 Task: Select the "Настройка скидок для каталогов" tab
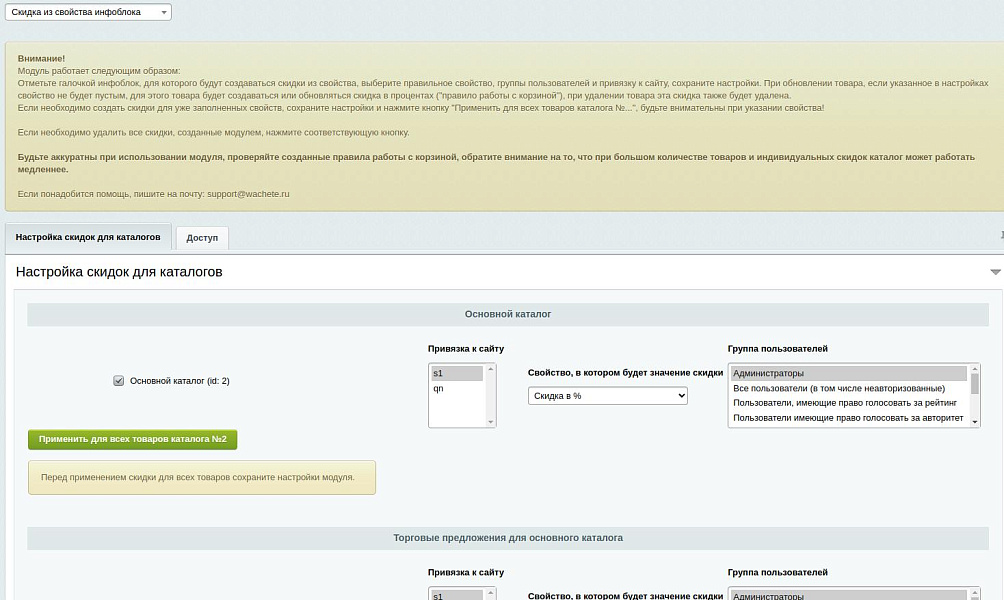click(88, 238)
